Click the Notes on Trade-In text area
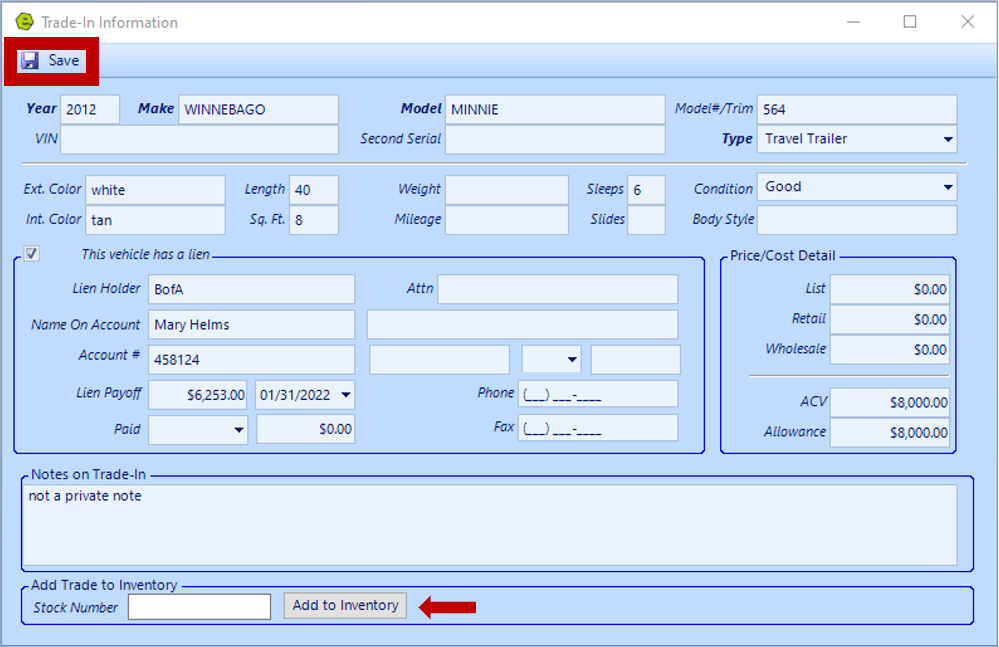Image resolution: width=999 pixels, height=647 pixels. click(489, 525)
